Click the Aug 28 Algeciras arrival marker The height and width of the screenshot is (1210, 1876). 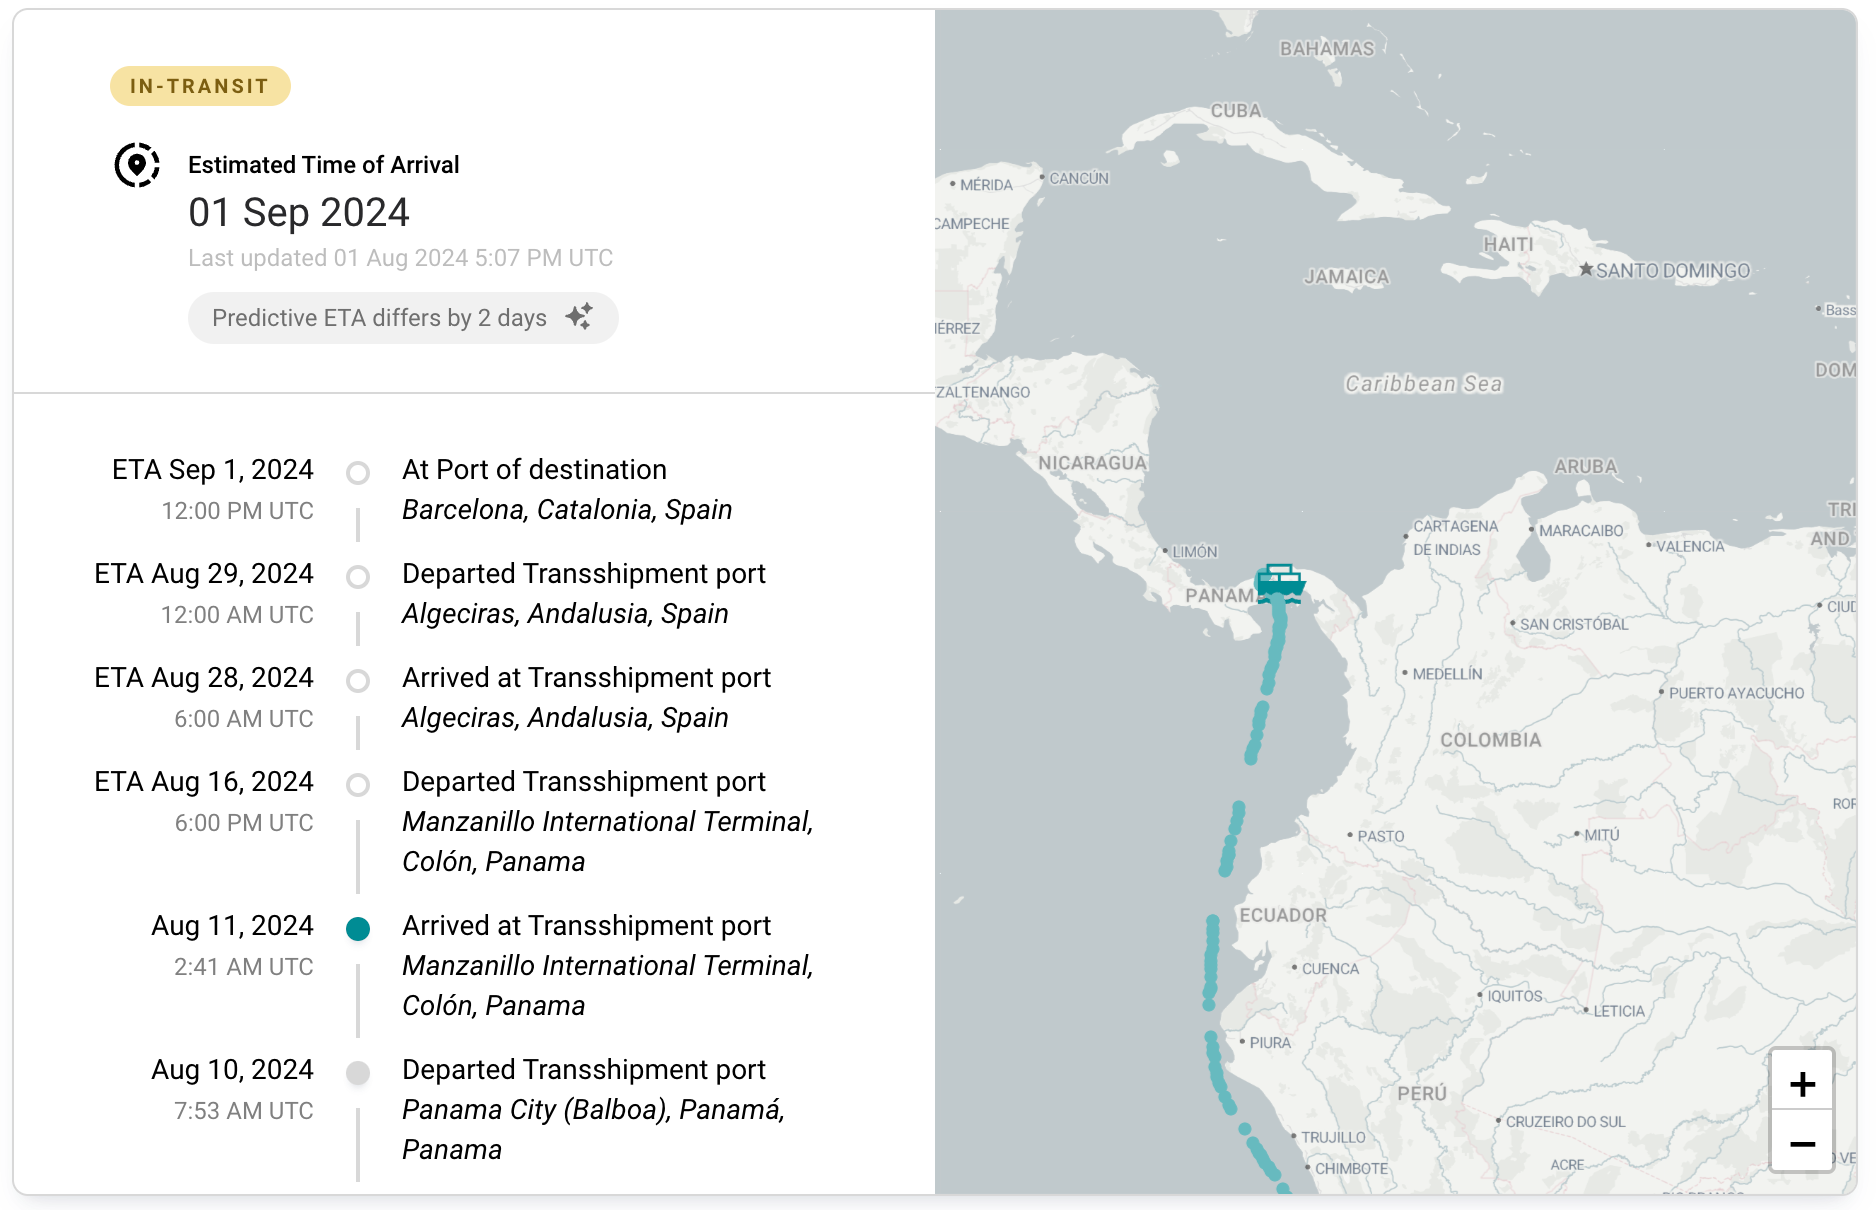pos(358,681)
